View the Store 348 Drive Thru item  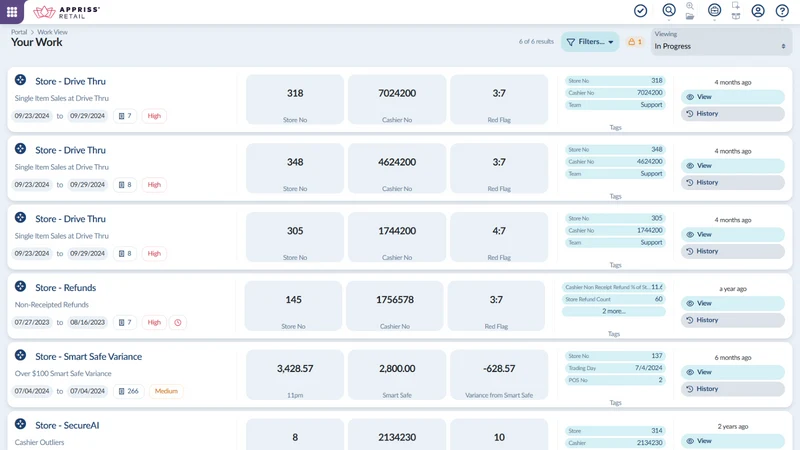[733, 166]
